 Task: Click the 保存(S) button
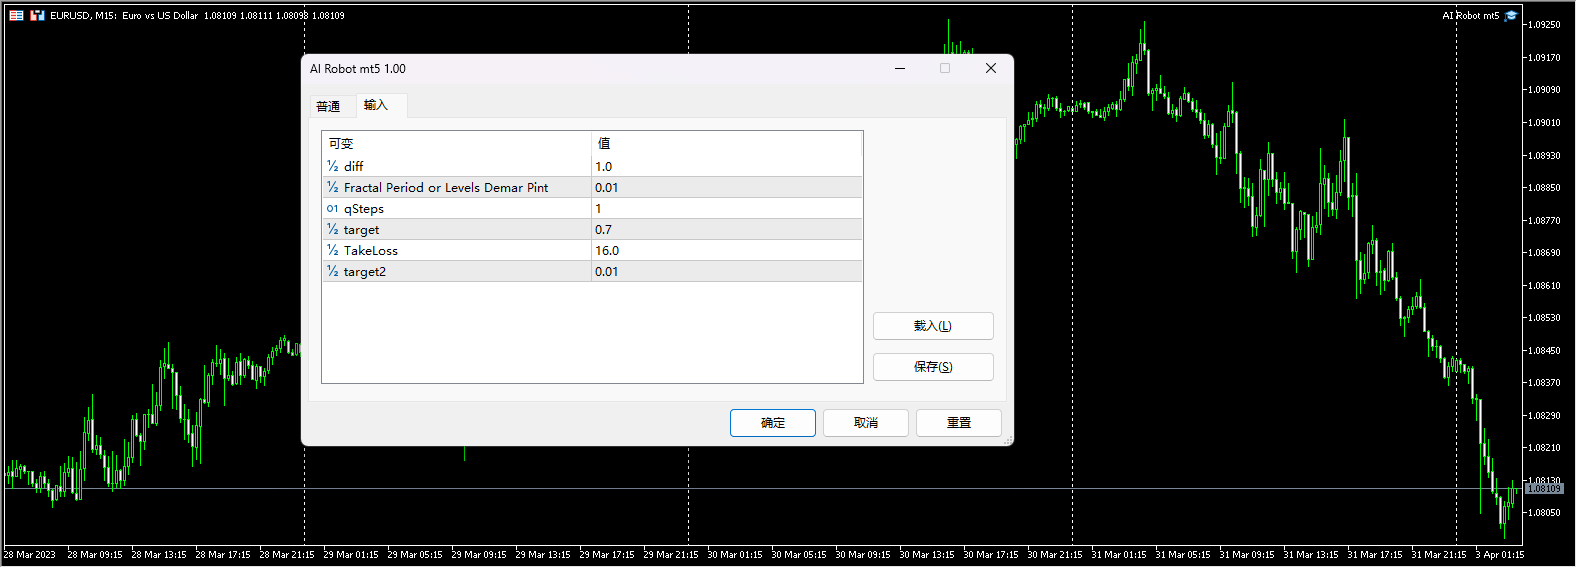(933, 367)
